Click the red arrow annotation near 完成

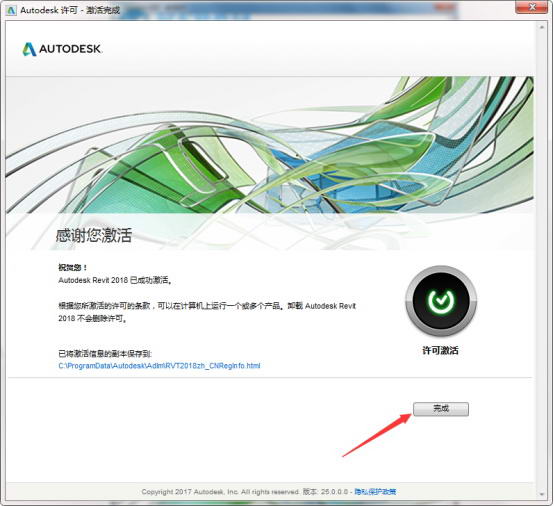click(x=377, y=435)
